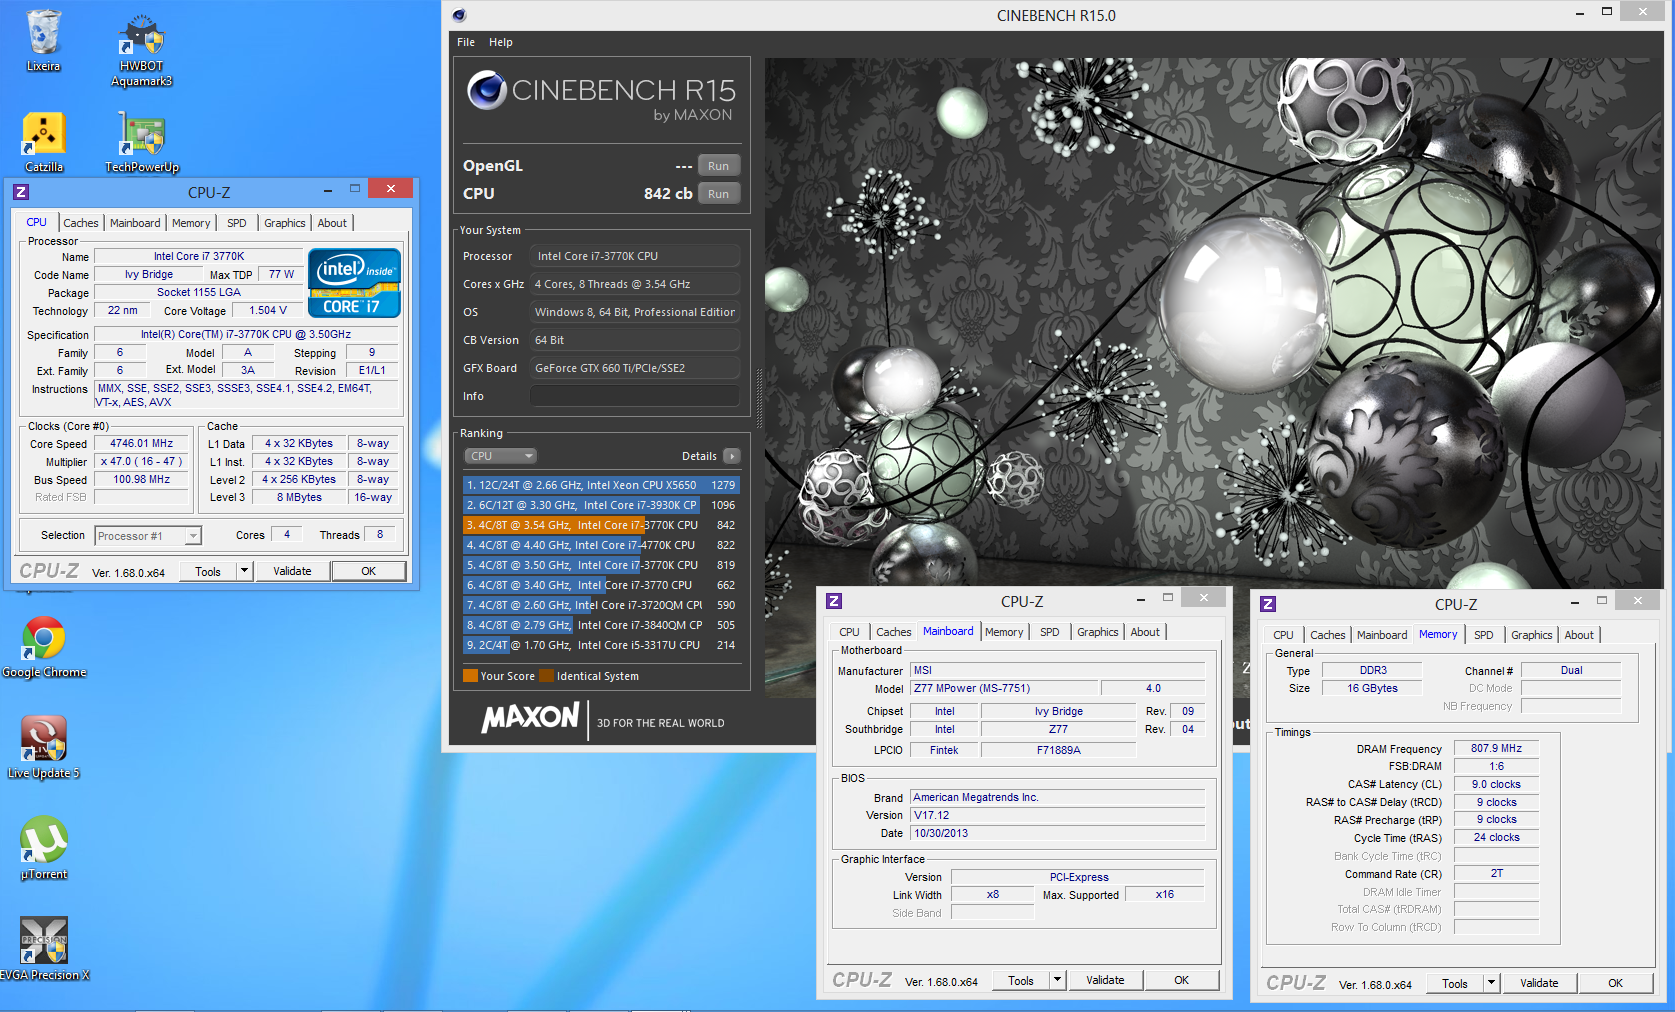Screen dimensions: 1675x1012
Task: Open Tools dropdown arrow in the Mainboard CPU-Z window
Action: click(1057, 980)
